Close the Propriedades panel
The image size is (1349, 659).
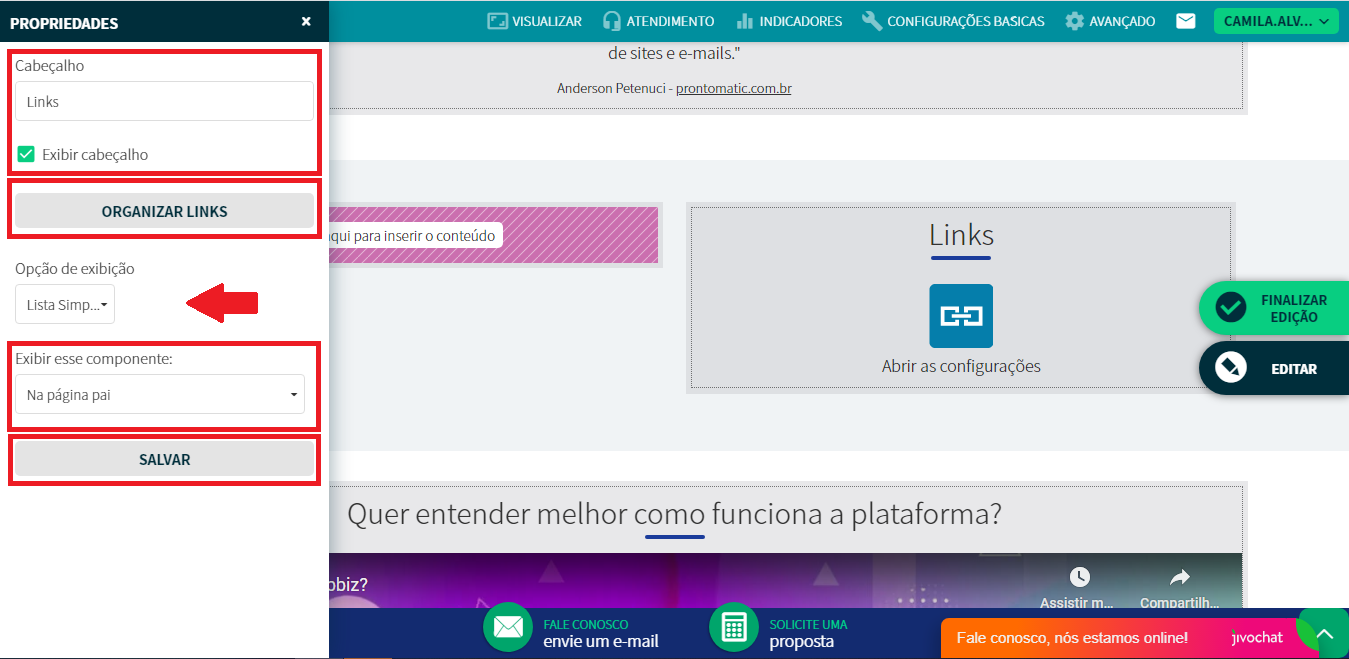[306, 21]
